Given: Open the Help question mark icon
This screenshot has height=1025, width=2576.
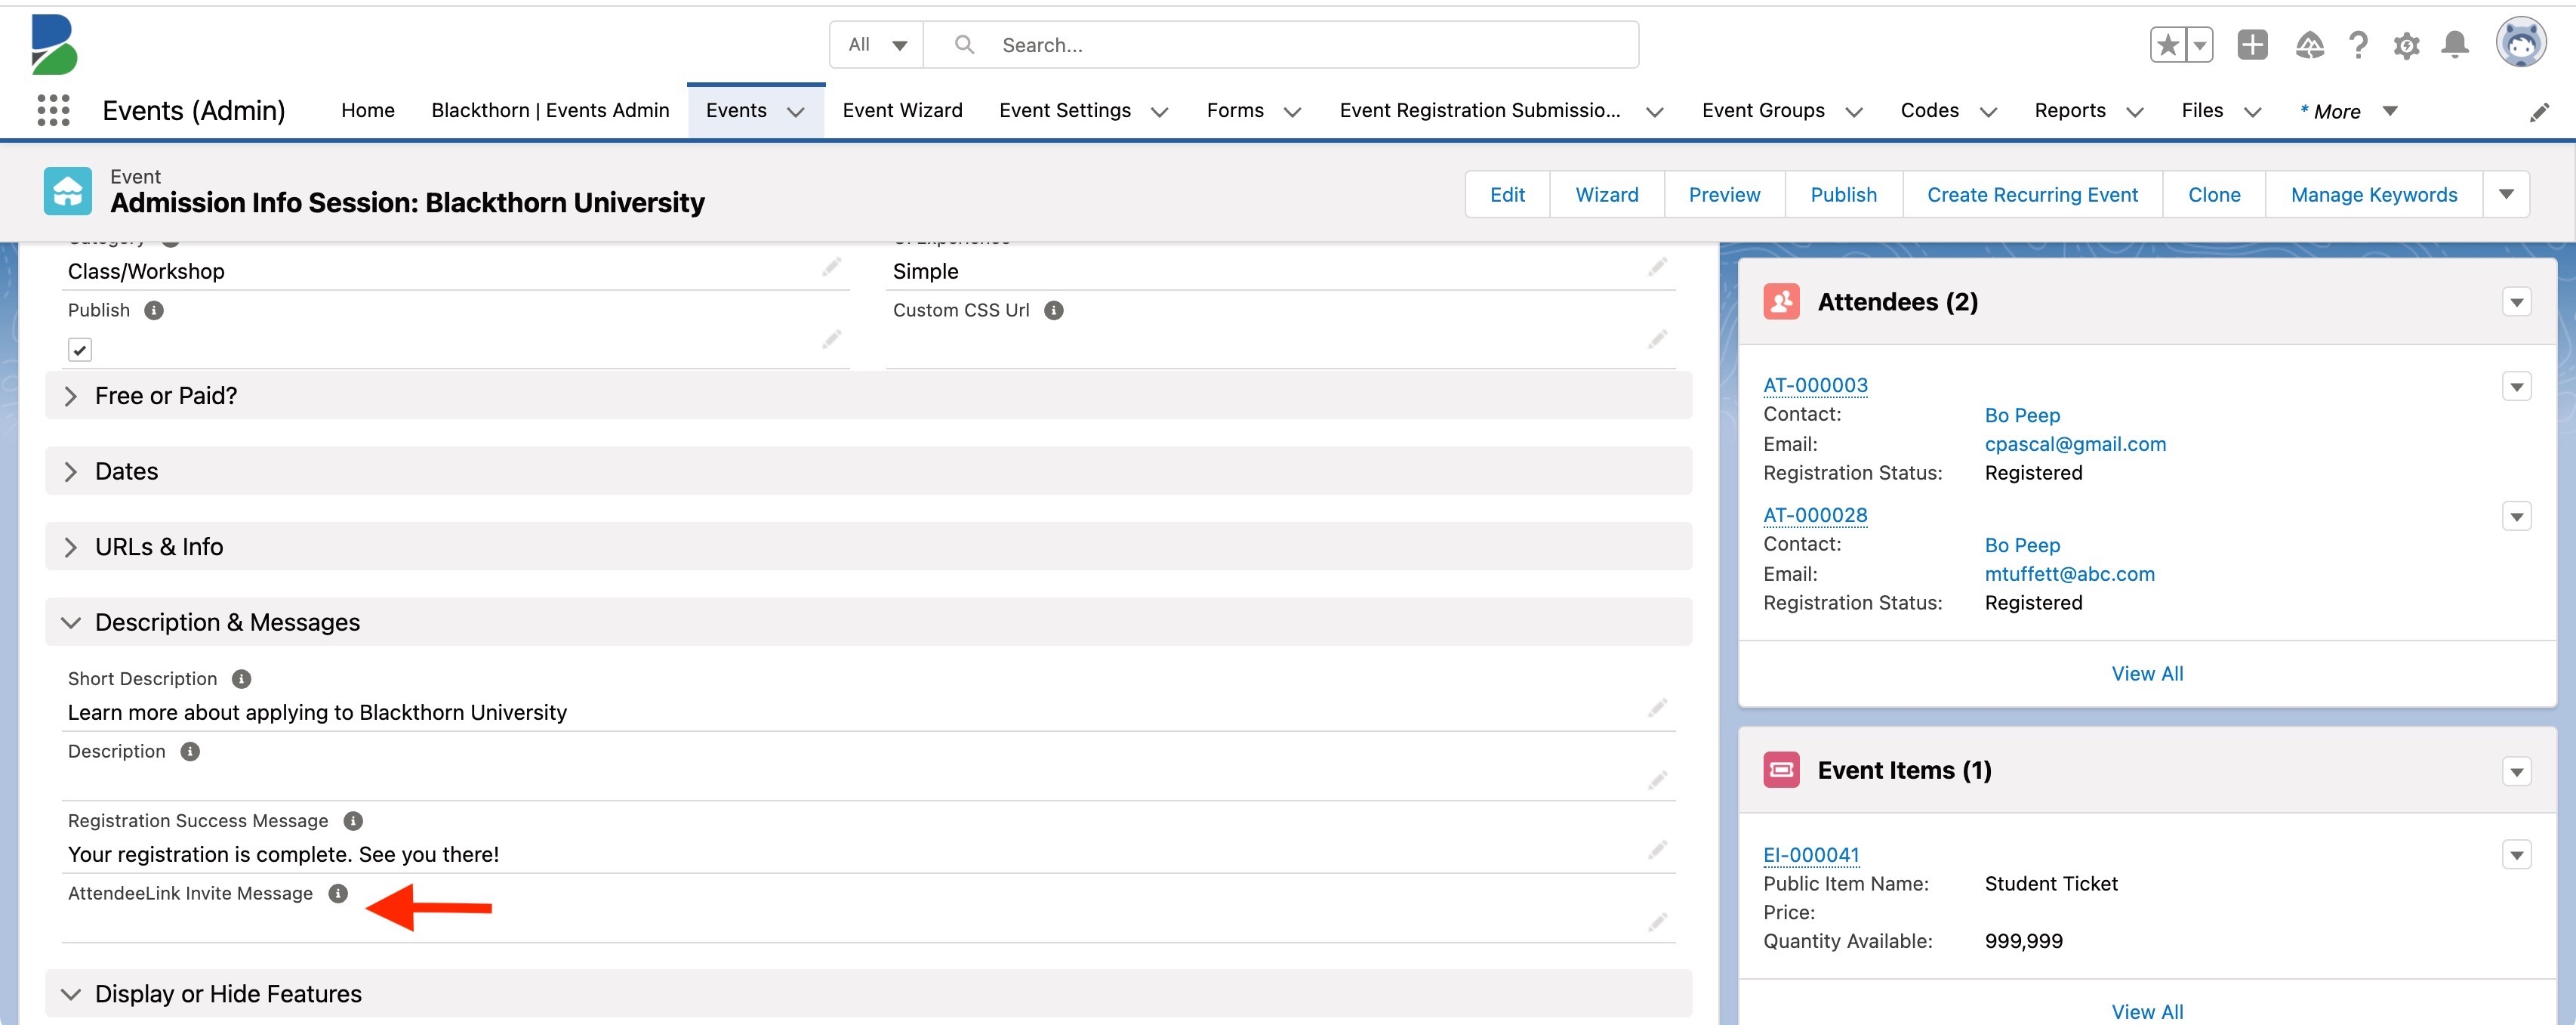Looking at the screenshot, I should tap(2358, 45).
